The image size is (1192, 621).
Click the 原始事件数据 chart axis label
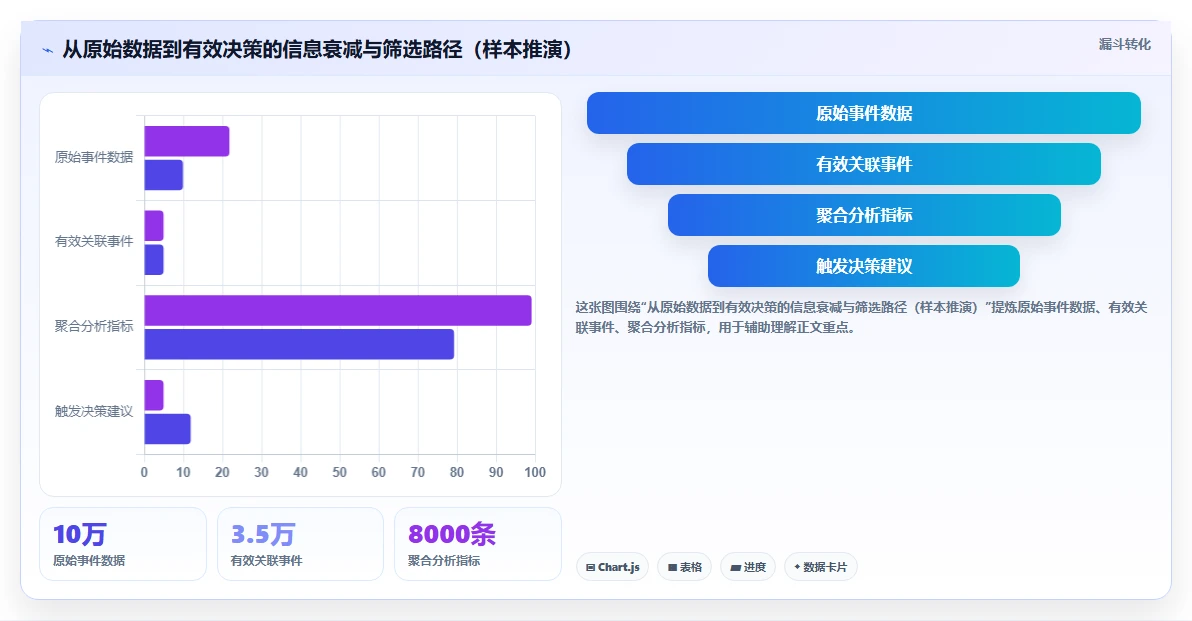coord(94,157)
